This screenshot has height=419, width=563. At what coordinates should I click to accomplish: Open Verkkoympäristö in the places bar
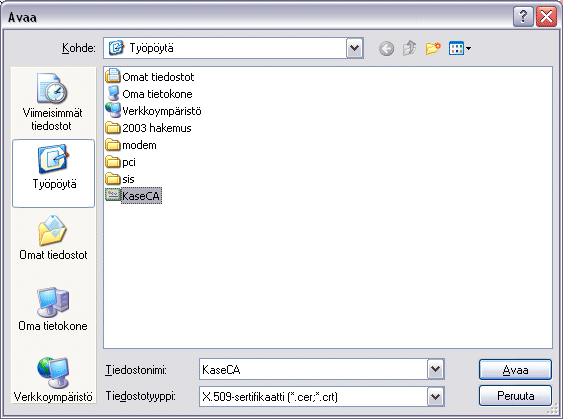pyautogui.click(x=53, y=379)
